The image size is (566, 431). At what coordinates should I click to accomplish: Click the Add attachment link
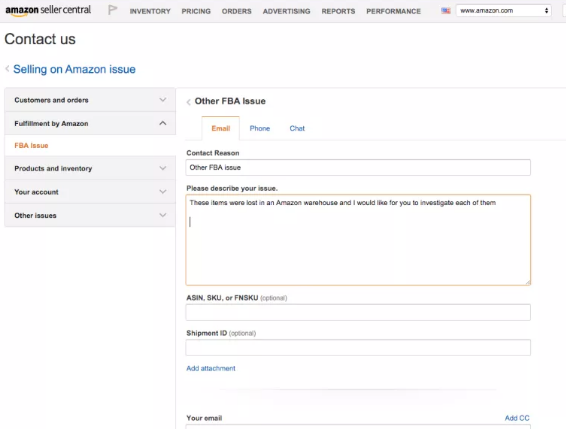211,369
